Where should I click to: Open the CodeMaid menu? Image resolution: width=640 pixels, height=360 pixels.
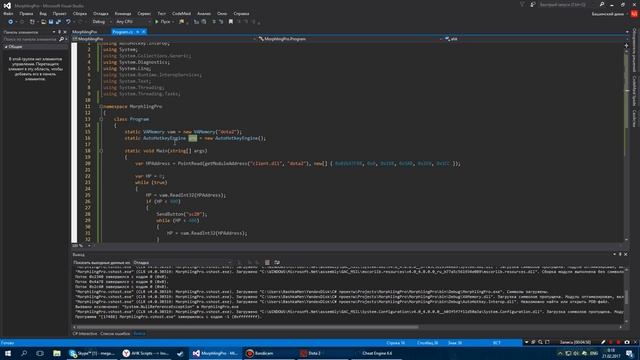[x=181, y=14]
